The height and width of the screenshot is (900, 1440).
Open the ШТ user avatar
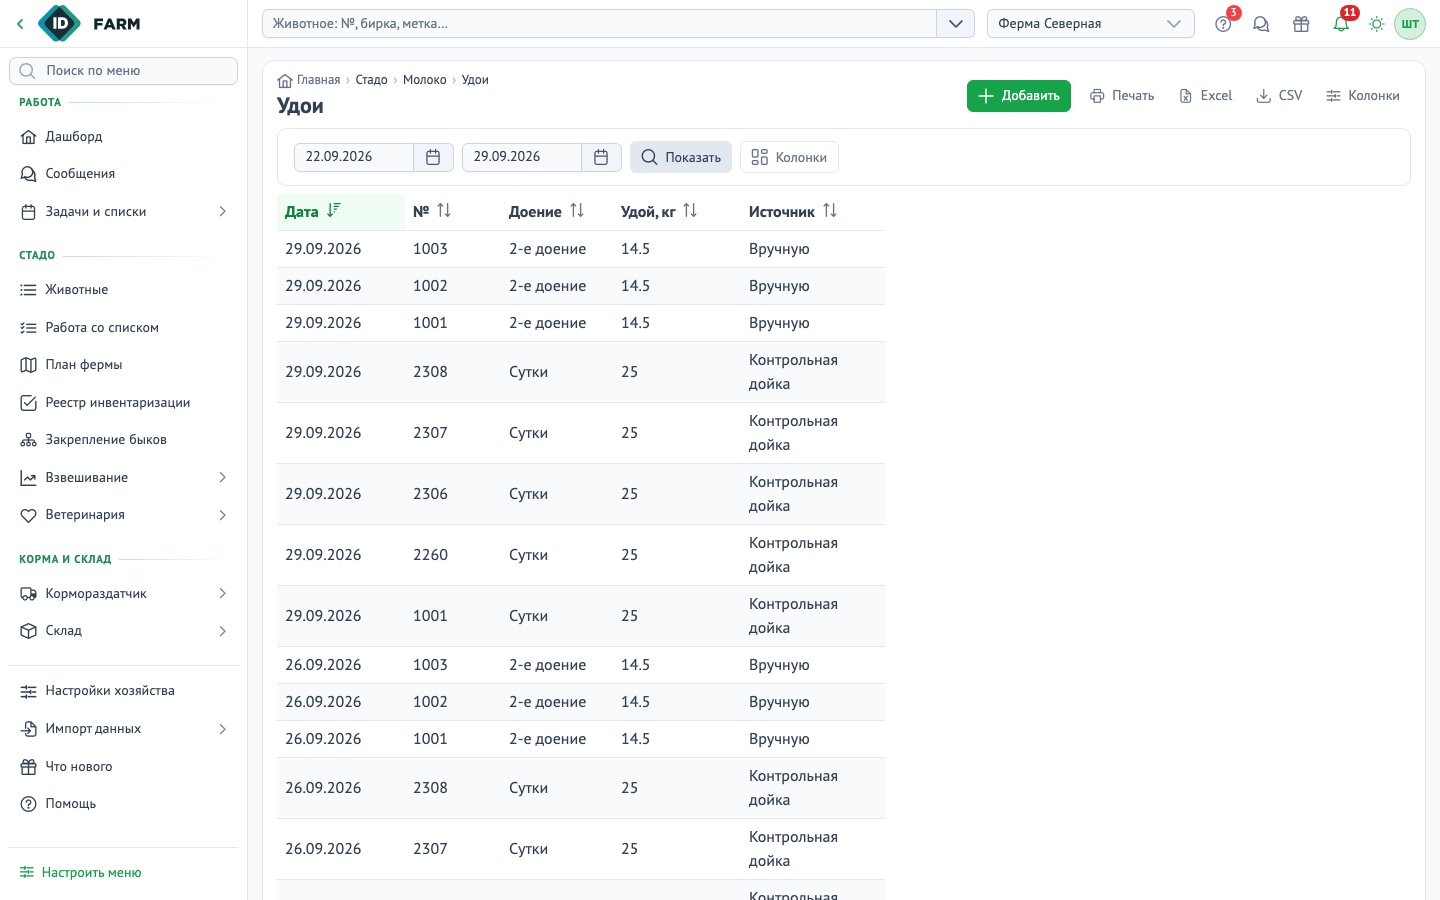1410,24
